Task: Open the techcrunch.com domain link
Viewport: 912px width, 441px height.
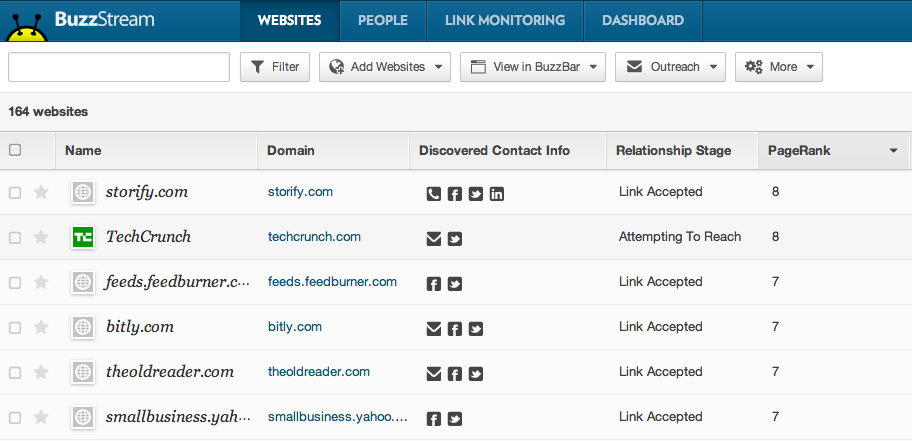Action: 314,237
